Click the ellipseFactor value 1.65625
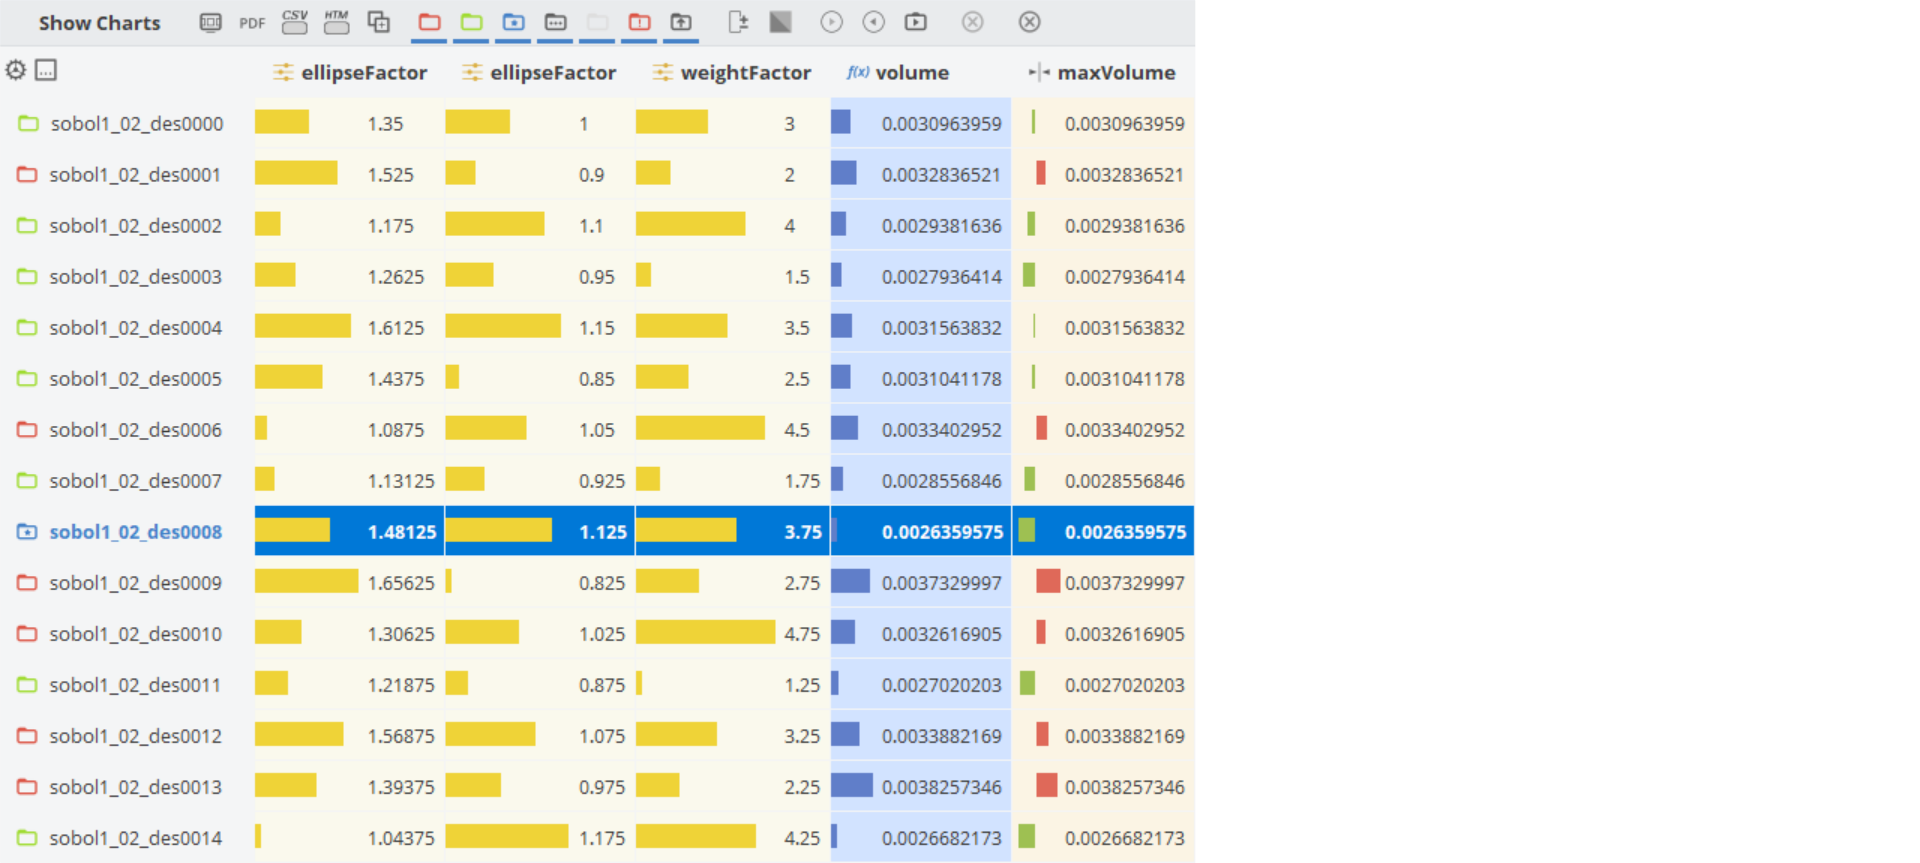 click(401, 583)
